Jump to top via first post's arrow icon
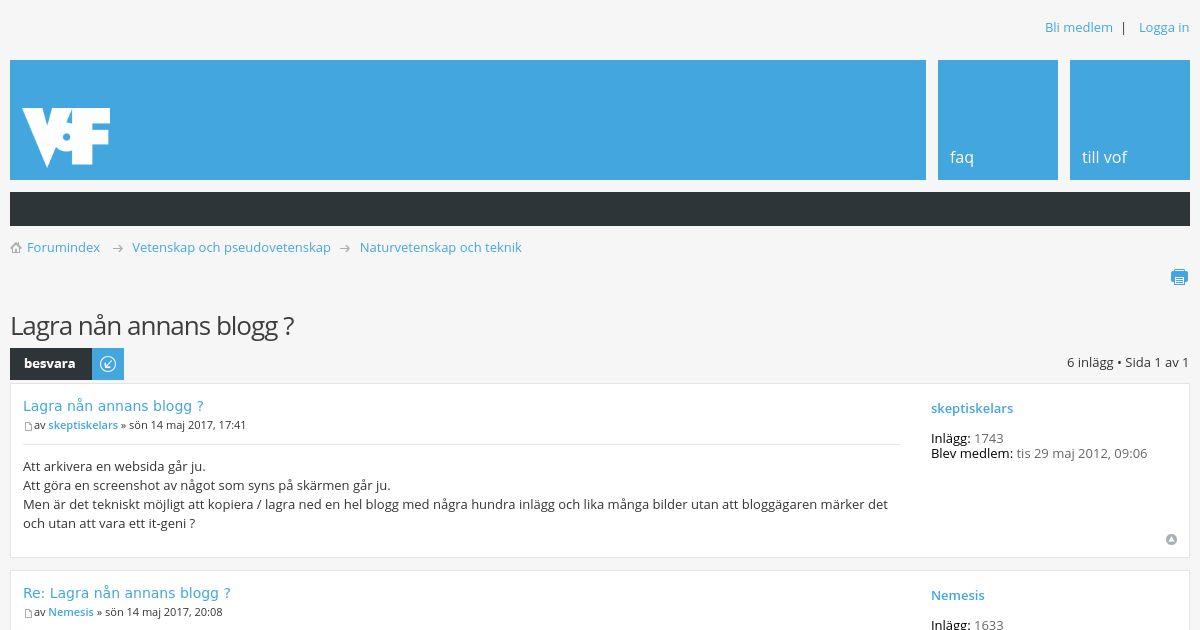 1171,540
